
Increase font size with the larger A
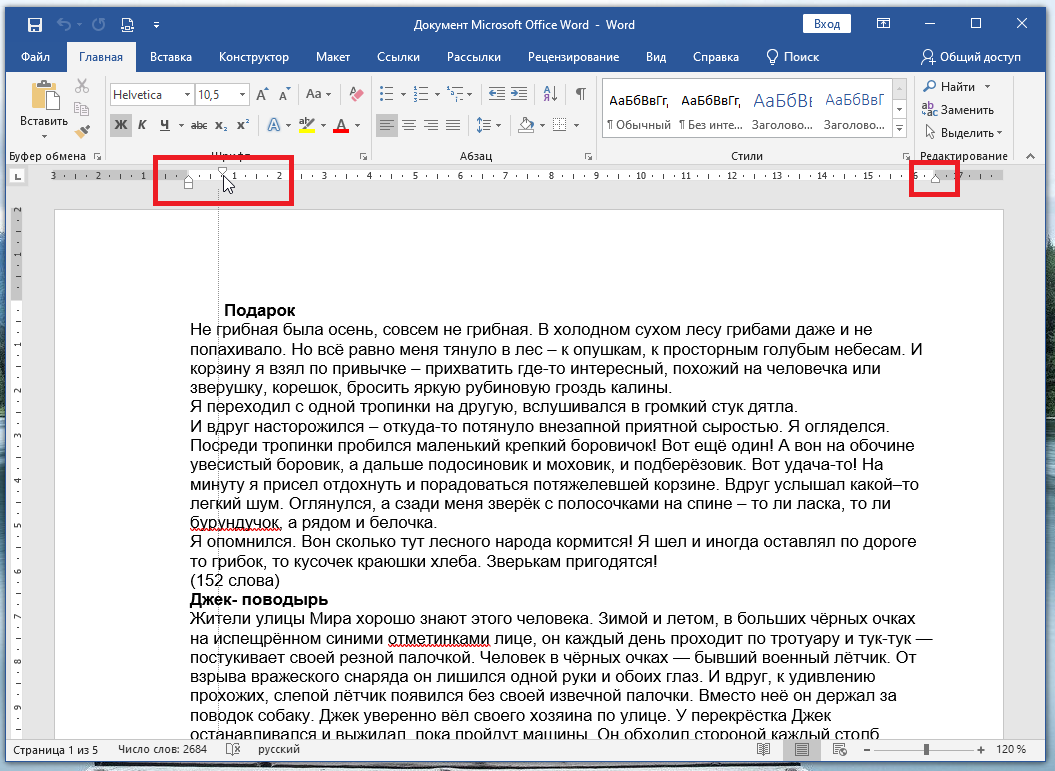click(262, 94)
